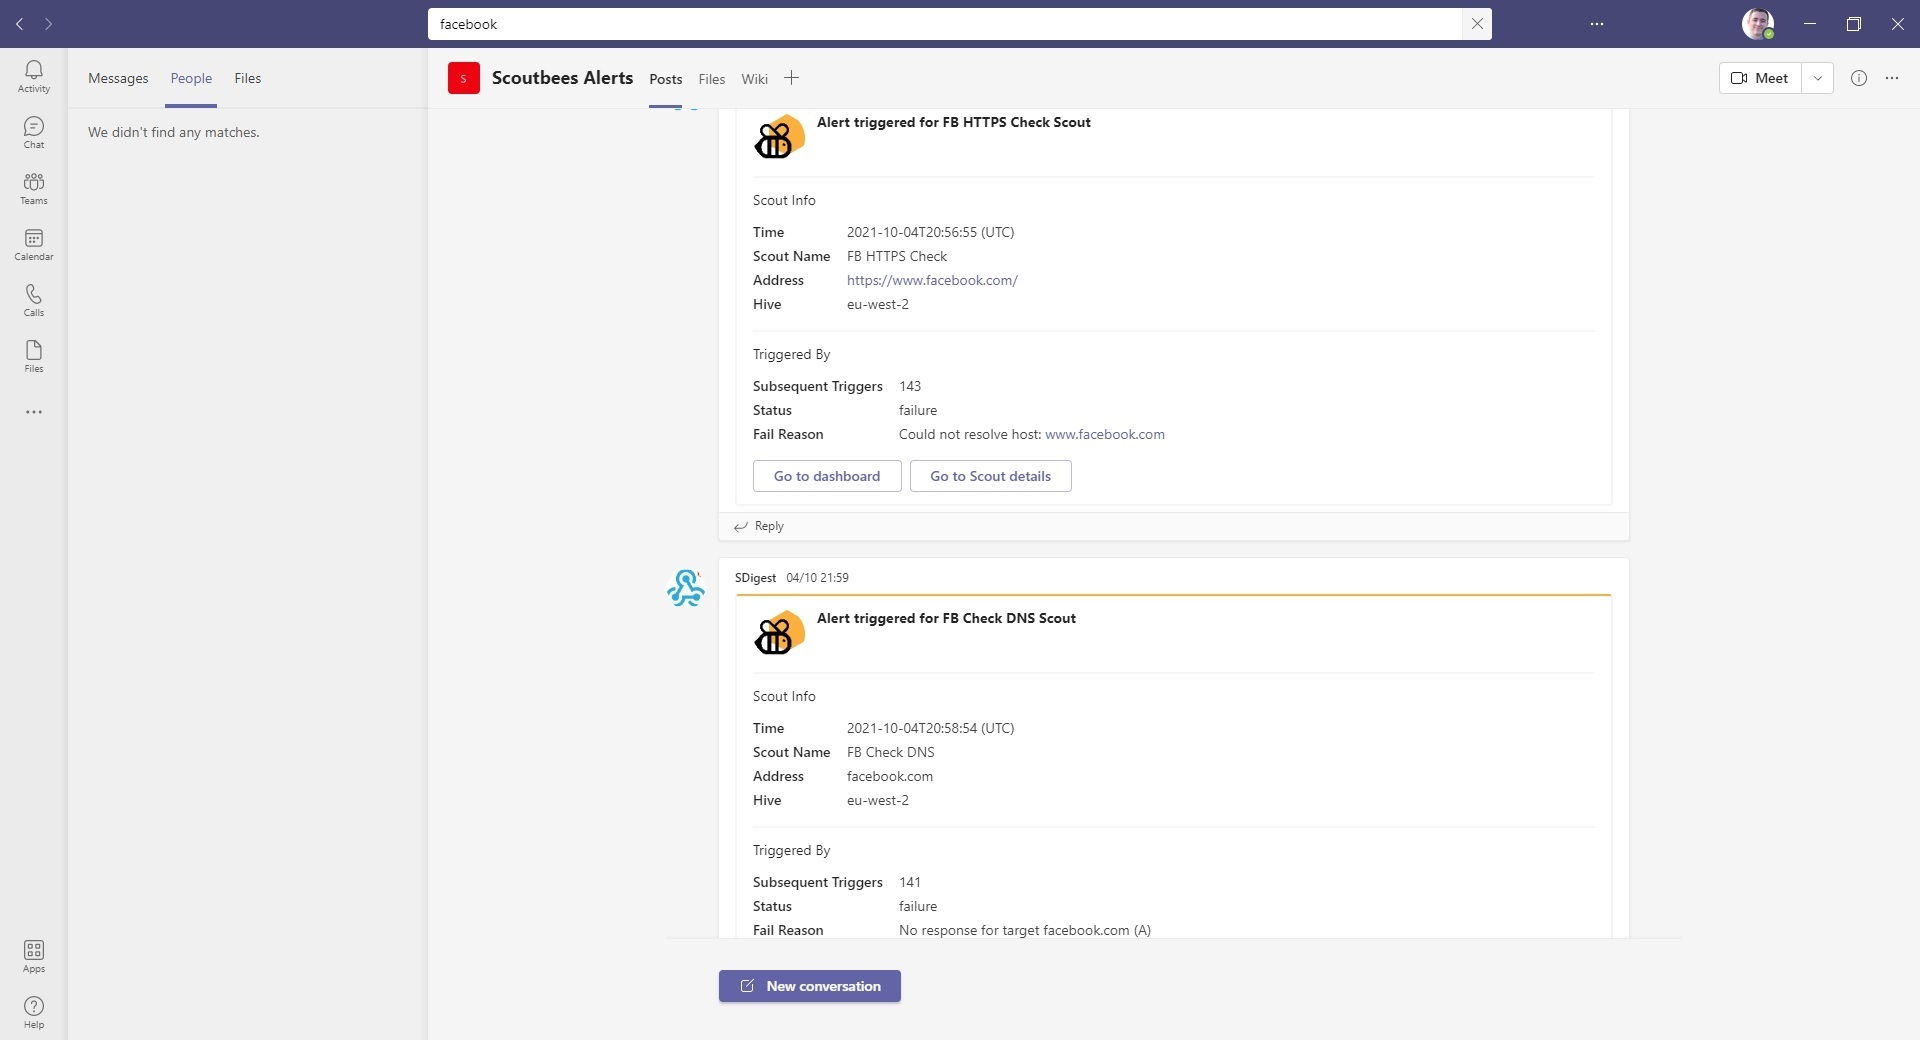Click bee logo in FB Check DNS alert
The image size is (1920, 1040).
point(779,633)
